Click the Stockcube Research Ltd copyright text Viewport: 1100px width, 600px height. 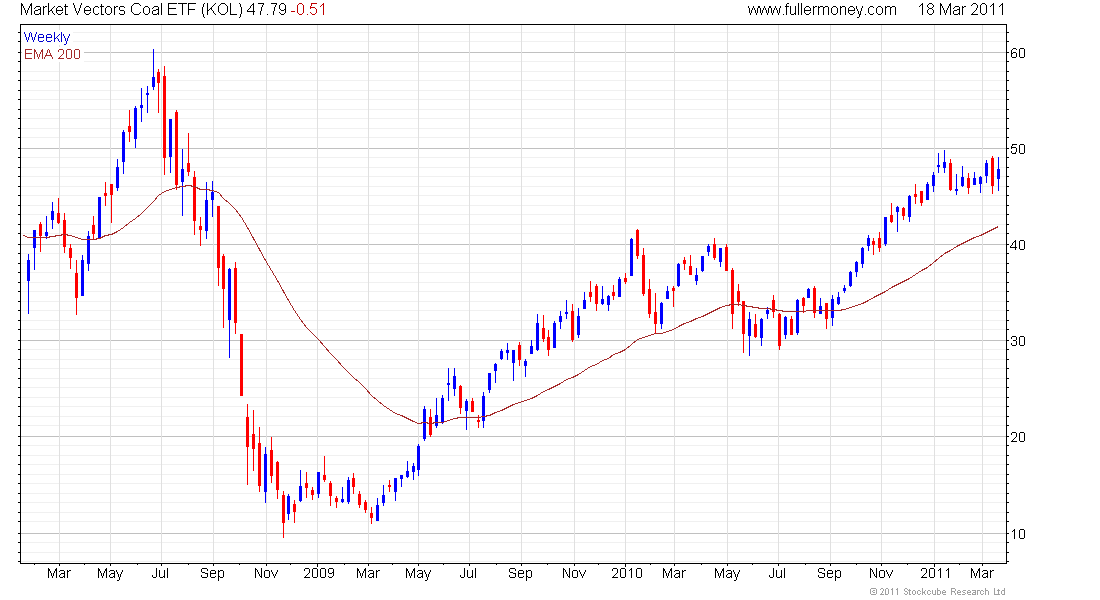[937, 592]
